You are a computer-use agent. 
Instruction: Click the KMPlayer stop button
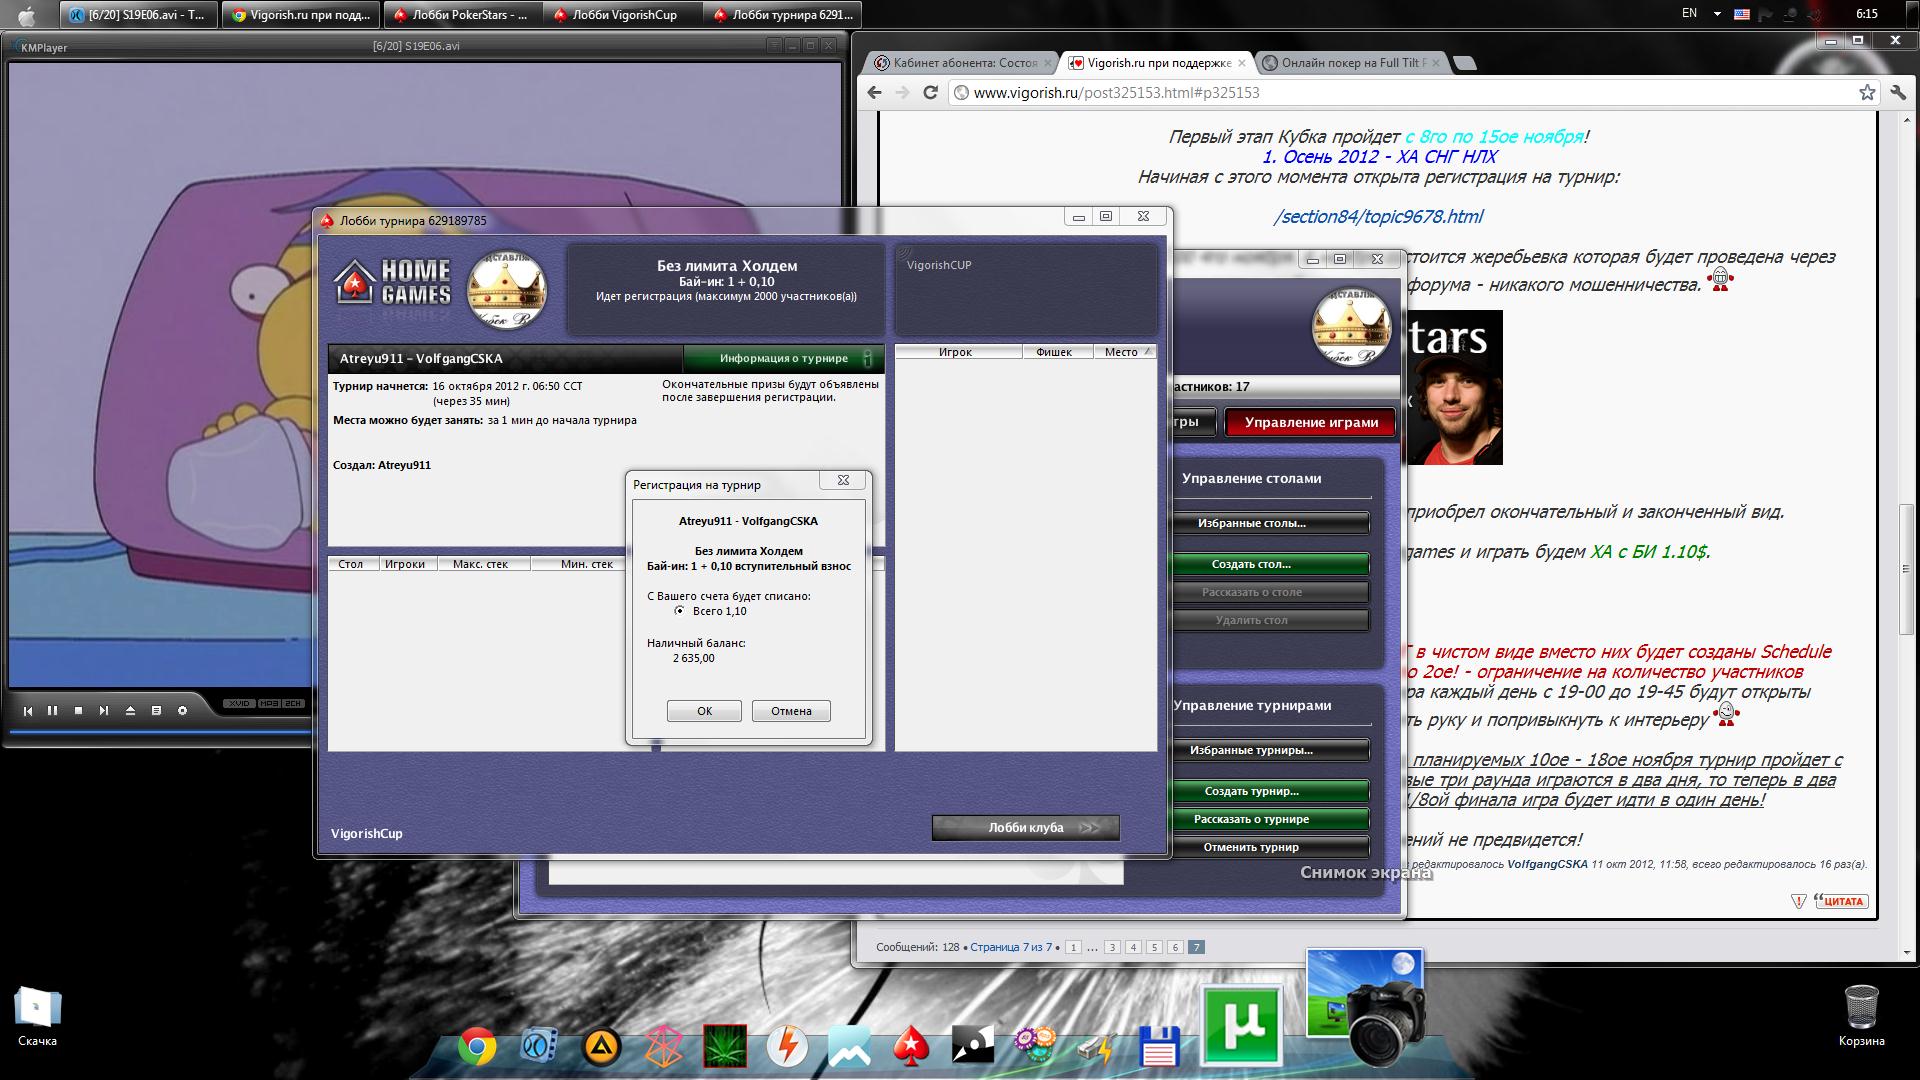click(x=78, y=711)
